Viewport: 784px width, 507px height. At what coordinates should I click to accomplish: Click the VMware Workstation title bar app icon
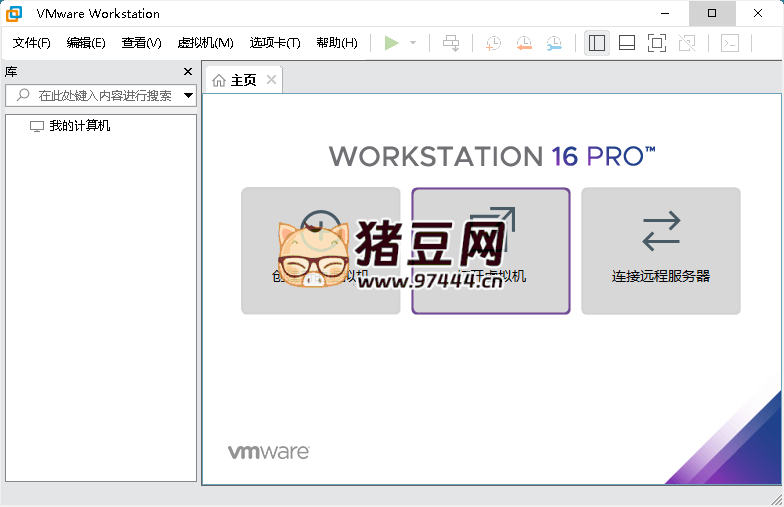click(x=14, y=14)
